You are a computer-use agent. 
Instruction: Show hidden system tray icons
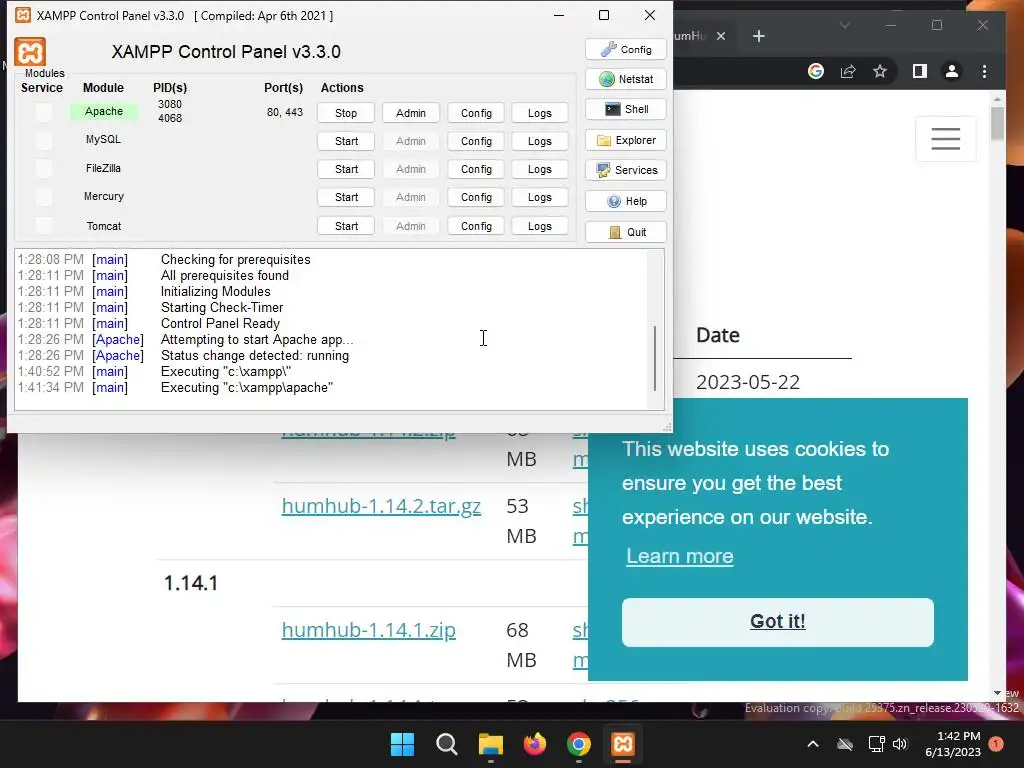coord(812,744)
